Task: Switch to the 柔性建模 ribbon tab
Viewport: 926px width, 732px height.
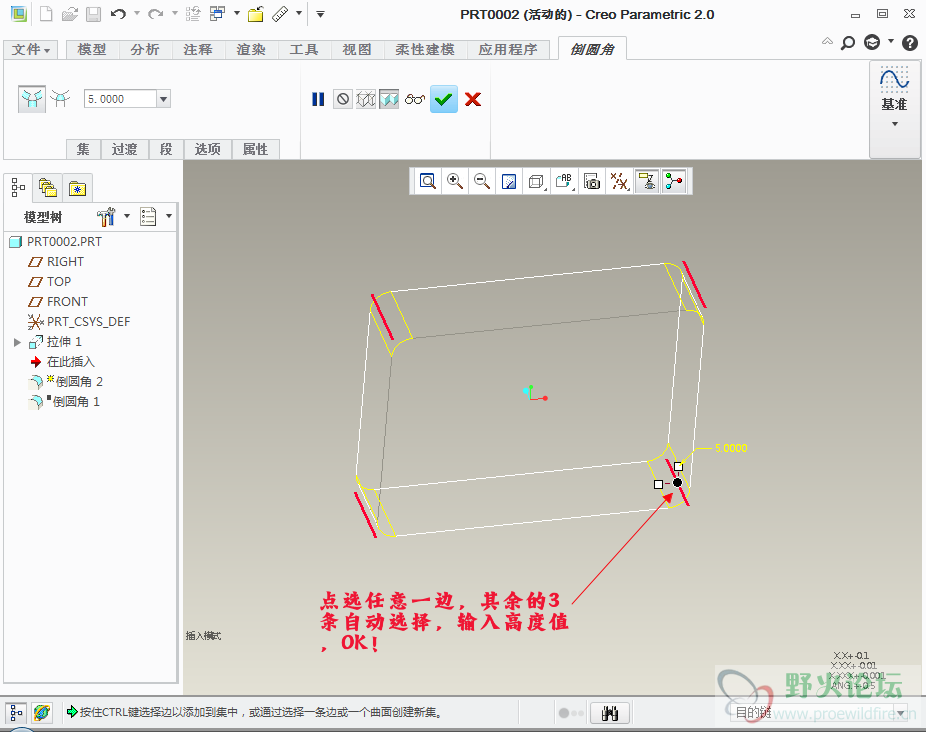Action: (x=425, y=50)
